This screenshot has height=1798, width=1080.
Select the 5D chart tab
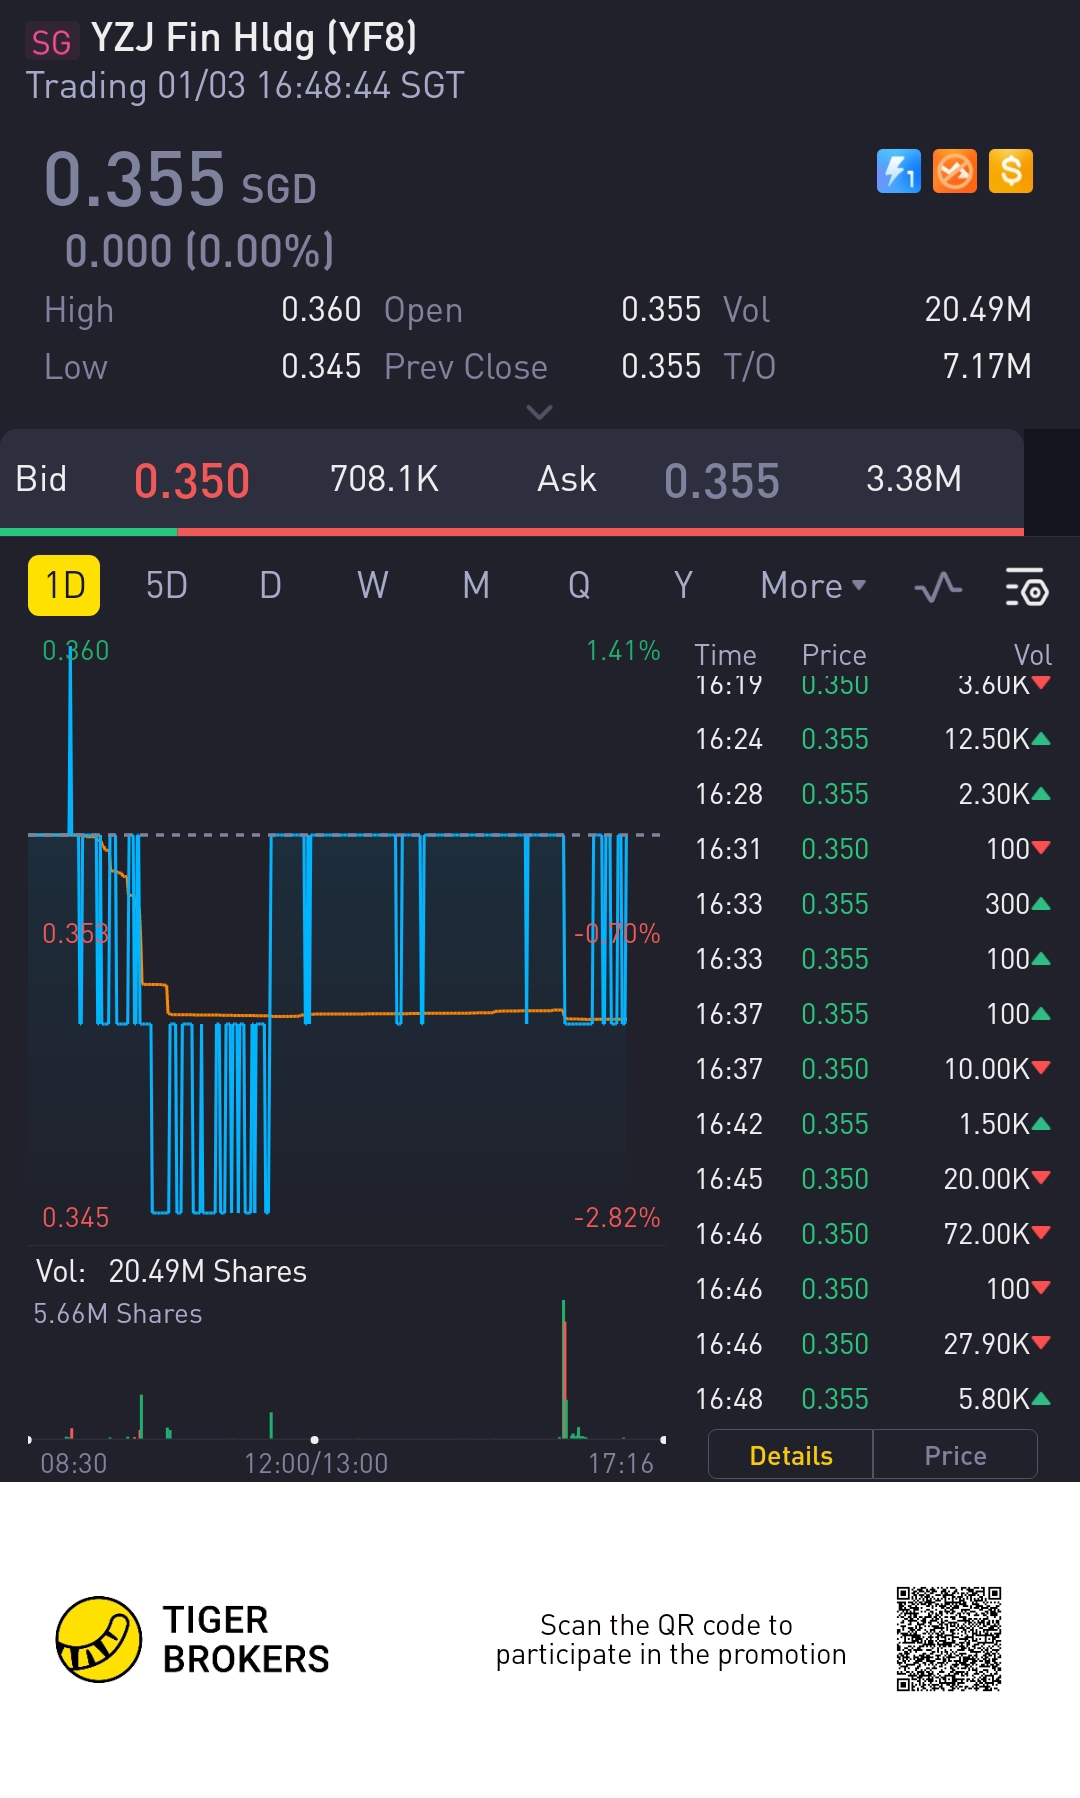tap(166, 586)
